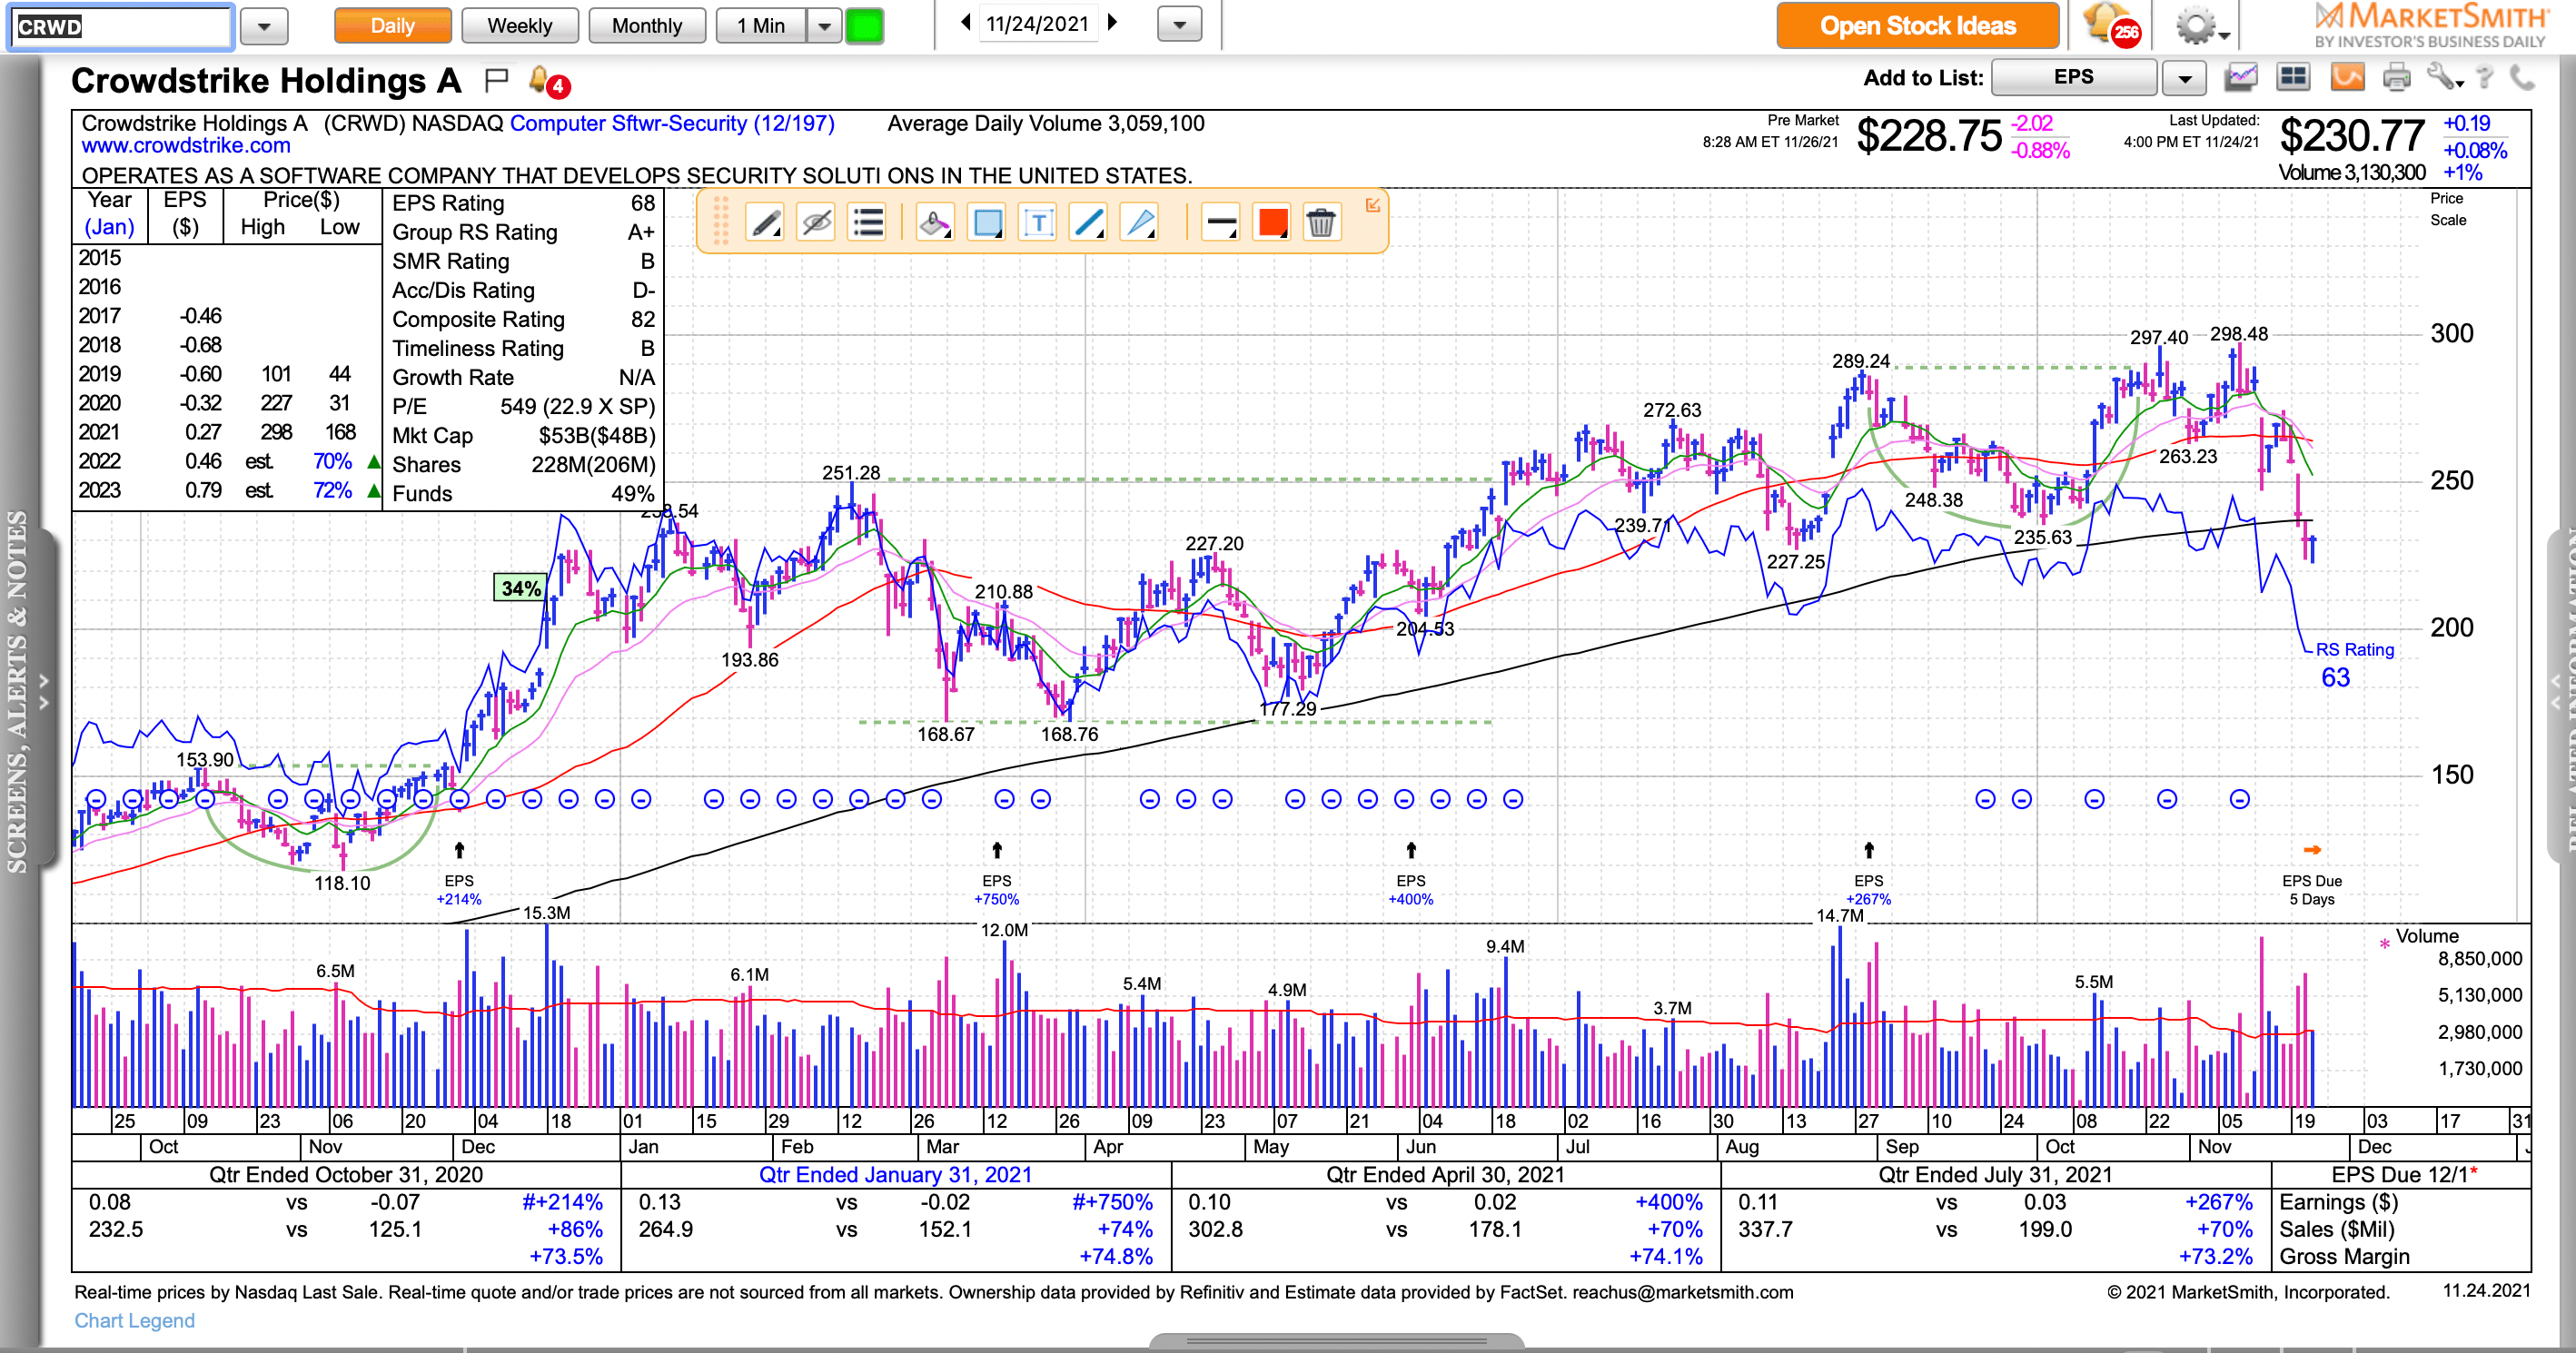
Task: Click the 2022 estimate 70% value
Action: click(332, 461)
